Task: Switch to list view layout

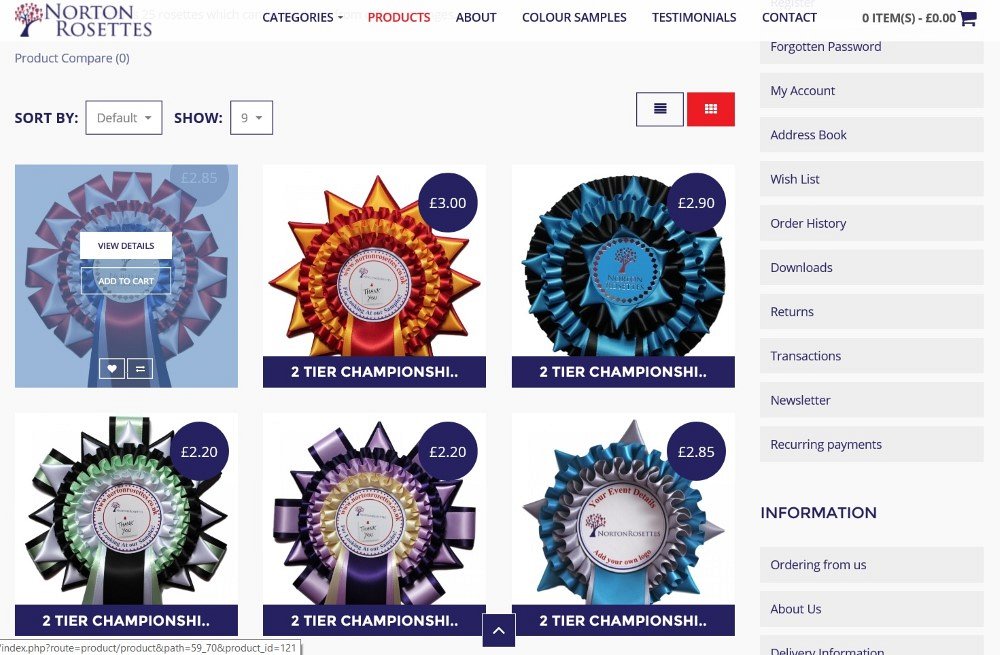Action: (x=659, y=109)
